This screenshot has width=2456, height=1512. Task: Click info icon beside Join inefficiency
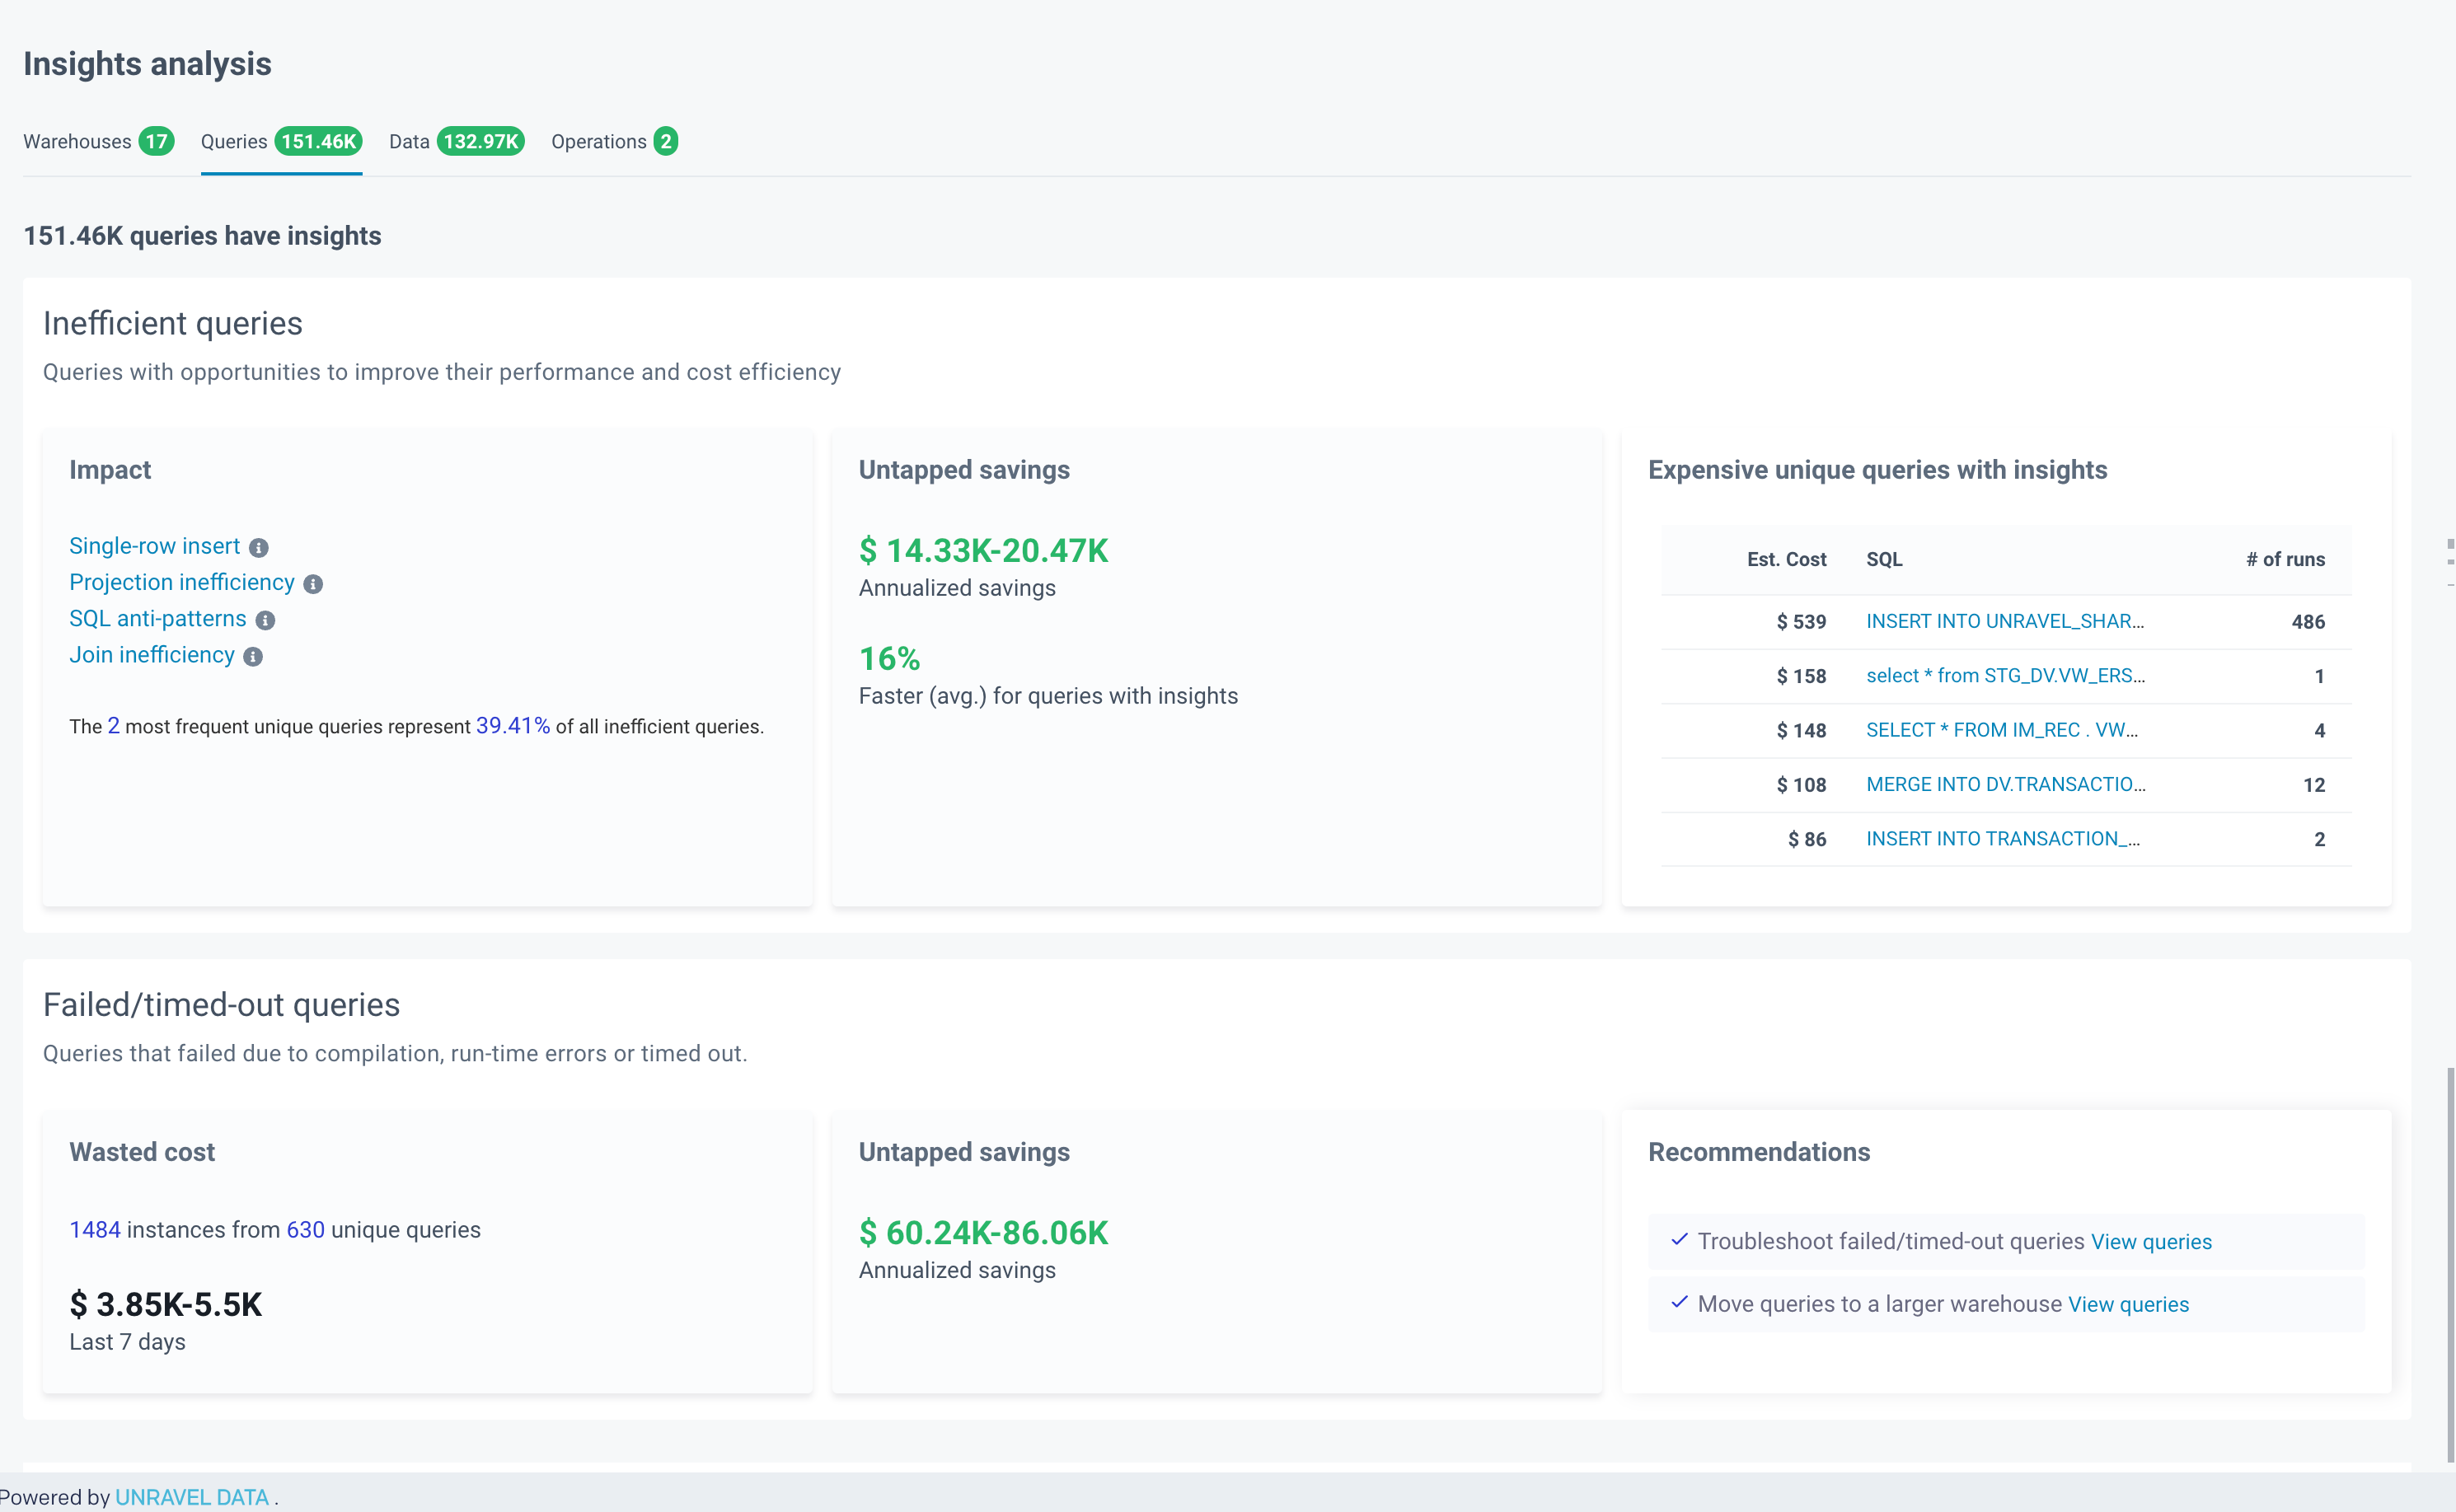pos(253,657)
